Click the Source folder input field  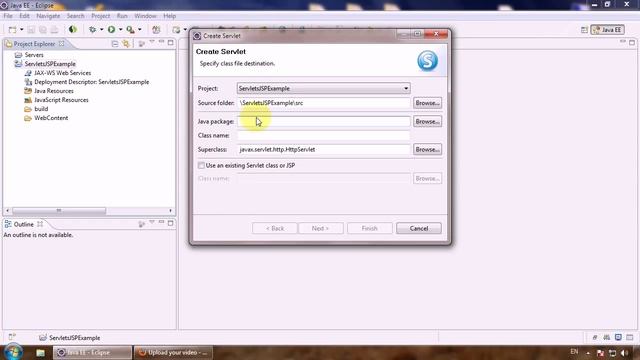(x=324, y=103)
